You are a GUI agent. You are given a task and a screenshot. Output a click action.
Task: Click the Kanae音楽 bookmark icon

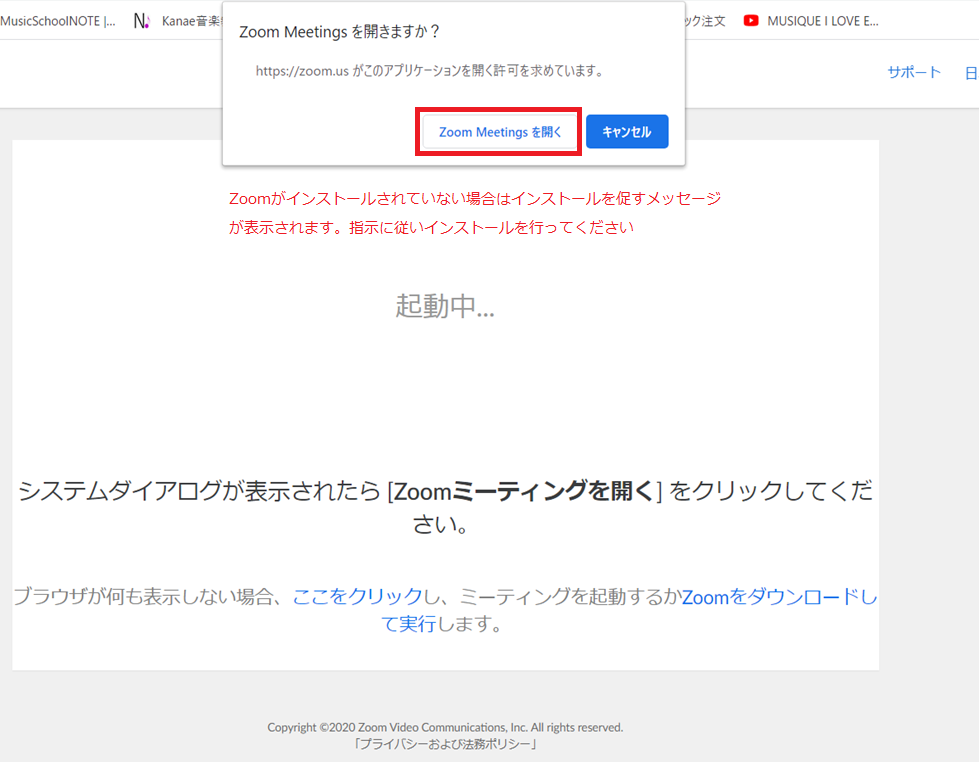coord(142,21)
